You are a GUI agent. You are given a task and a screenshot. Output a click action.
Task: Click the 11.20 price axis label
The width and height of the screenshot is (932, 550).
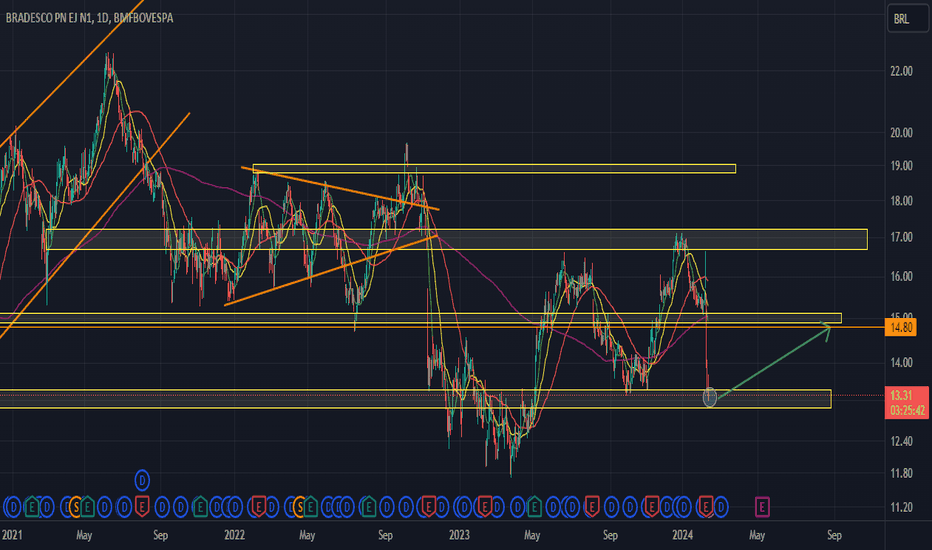click(901, 507)
